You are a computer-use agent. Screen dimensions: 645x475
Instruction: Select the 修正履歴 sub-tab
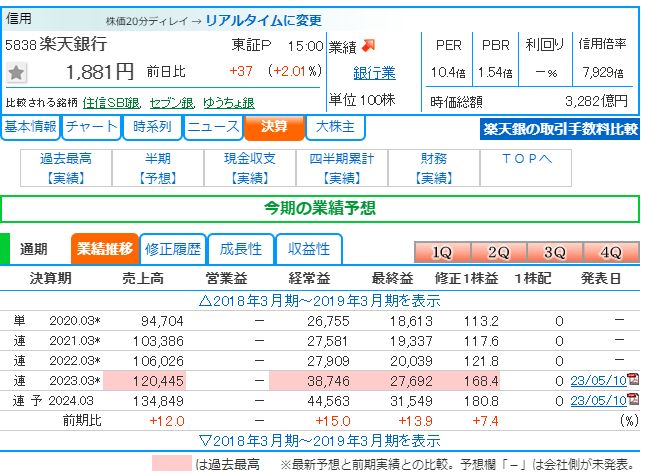tap(173, 249)
